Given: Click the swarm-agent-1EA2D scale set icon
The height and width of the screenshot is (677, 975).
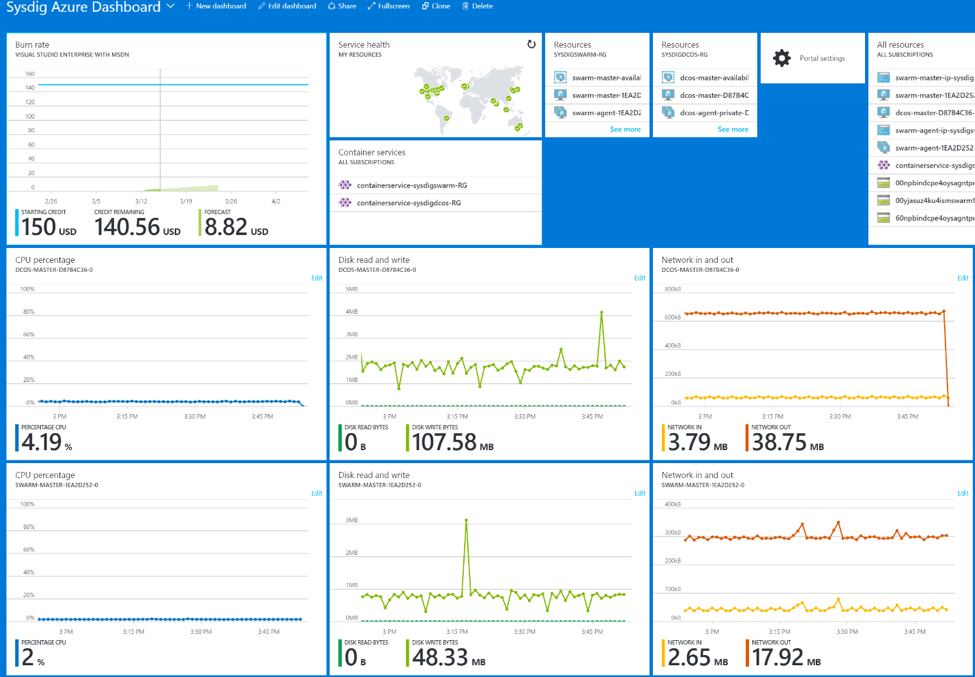Looking at the screenshot, I should (560, 113).
